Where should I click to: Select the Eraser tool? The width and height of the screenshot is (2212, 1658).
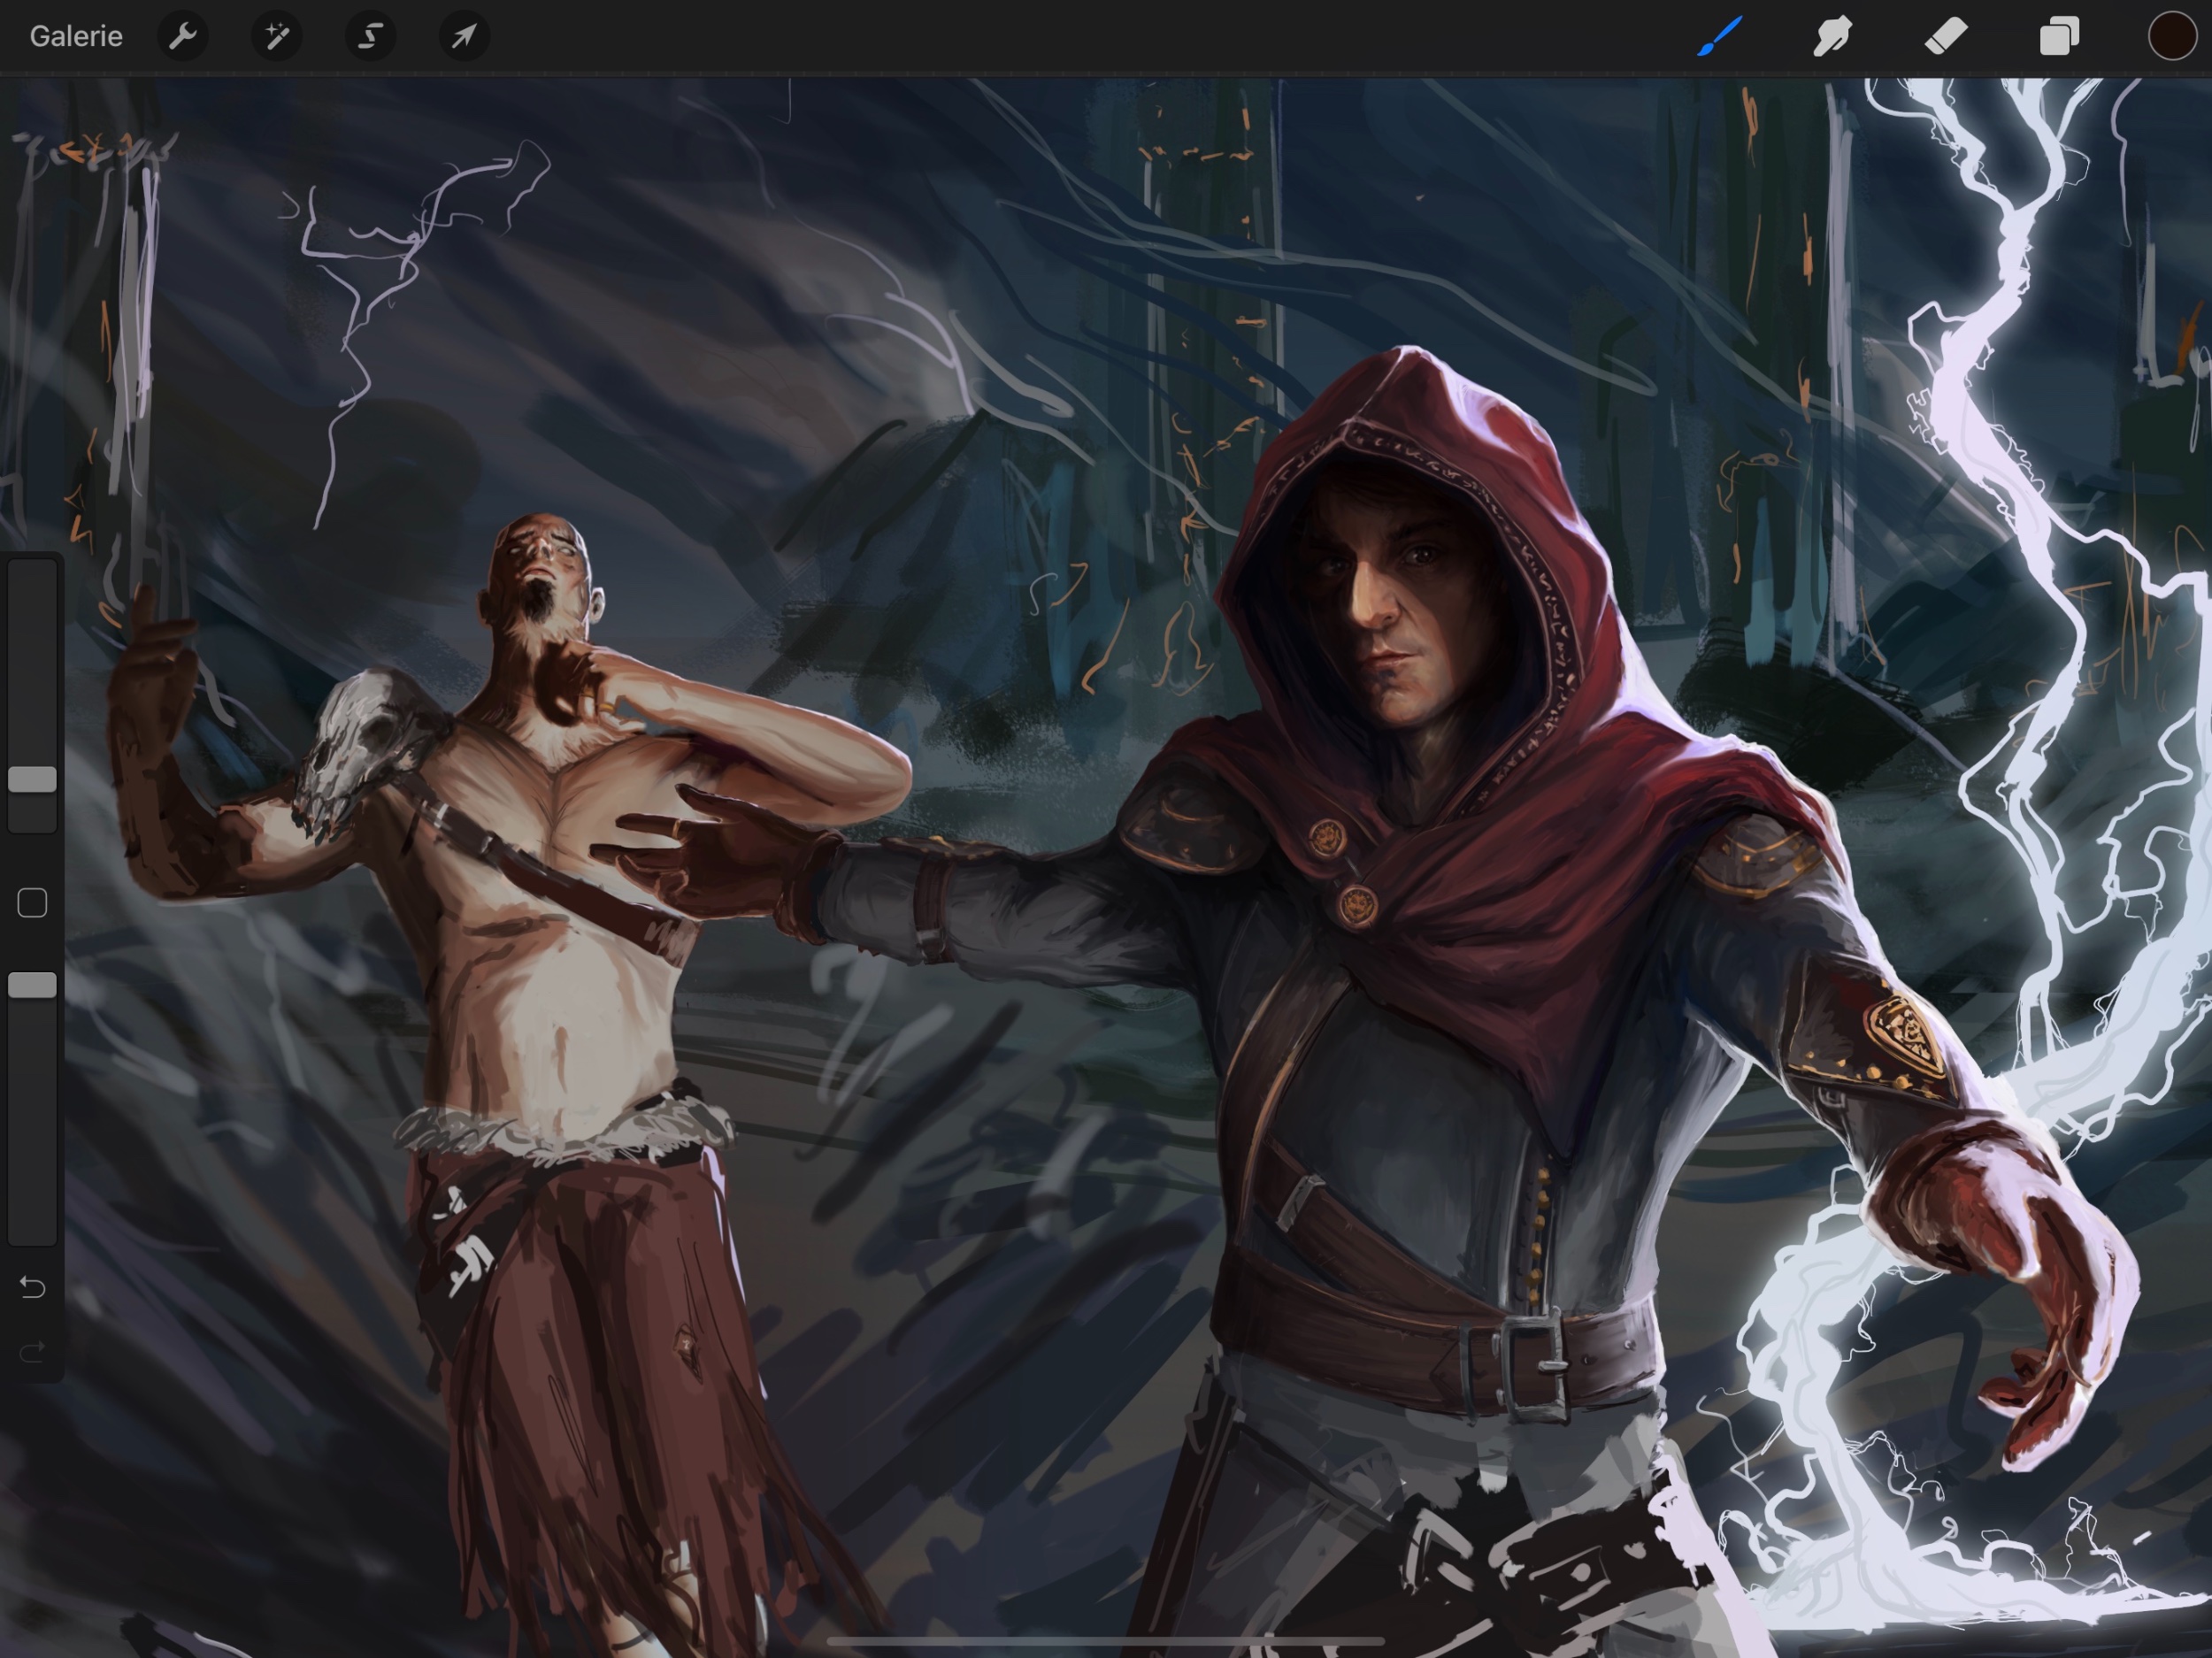tap(1946, 37)
